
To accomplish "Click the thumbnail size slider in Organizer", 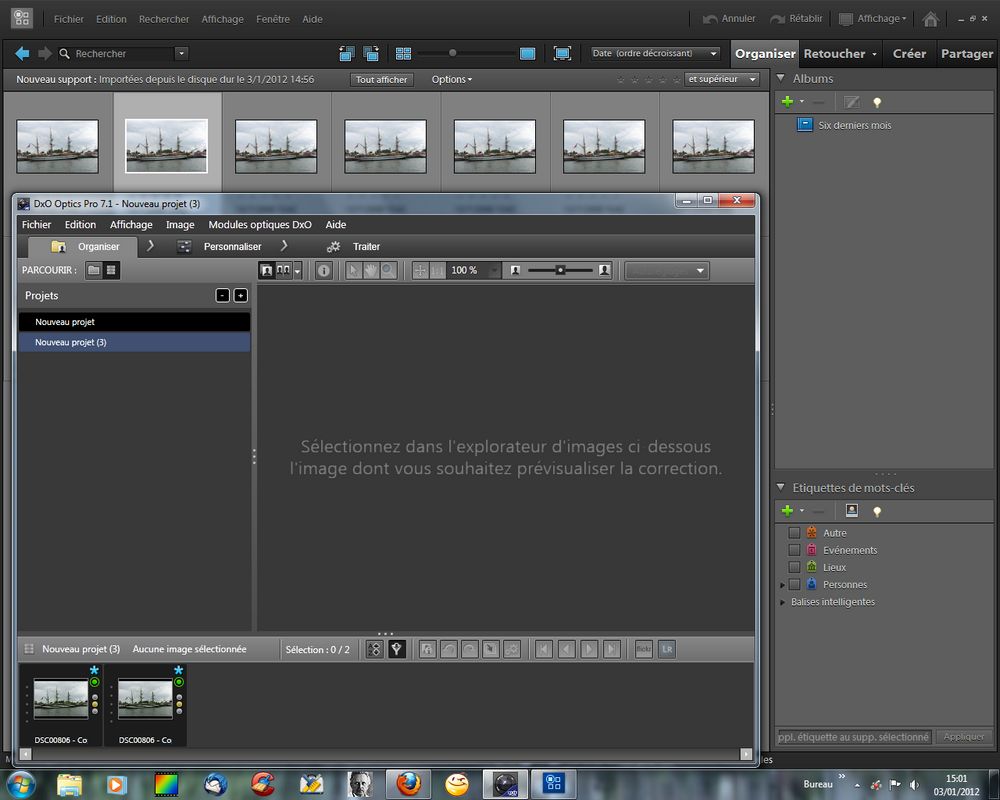I will (453, 53).
